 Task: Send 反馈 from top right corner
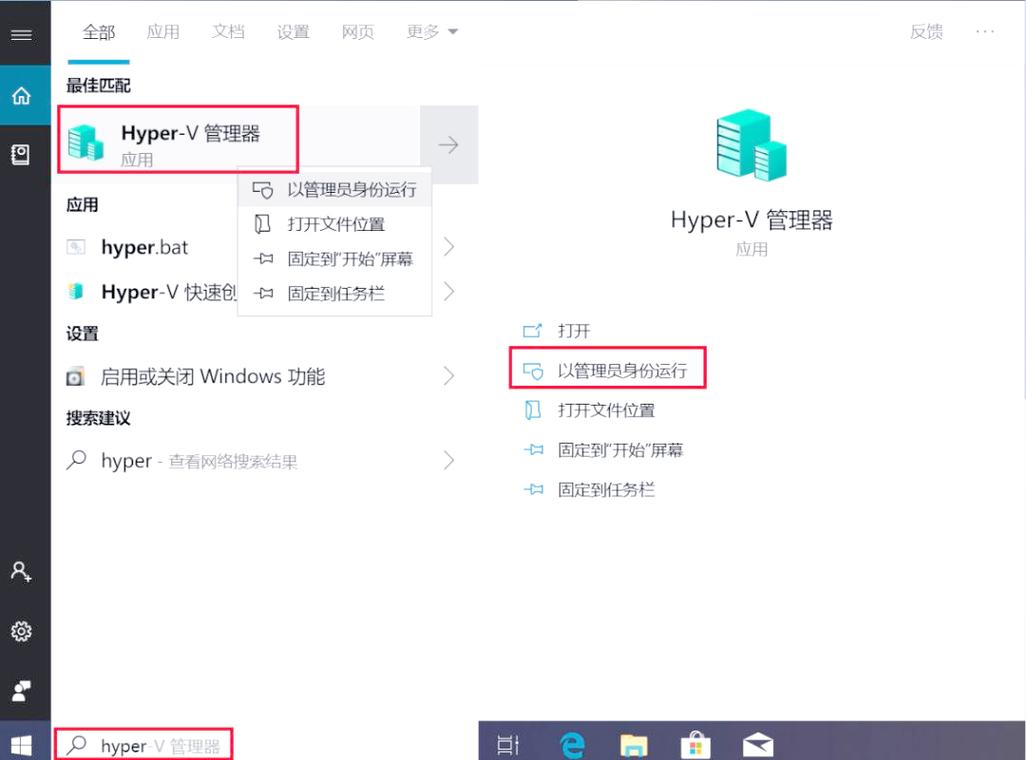(926, 31)
